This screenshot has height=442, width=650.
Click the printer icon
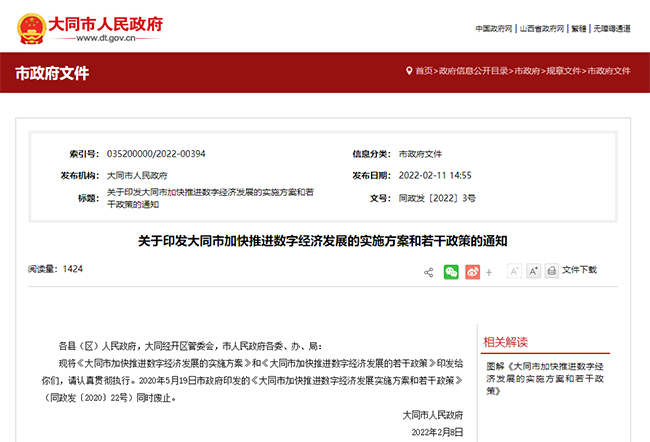point(551,271)
